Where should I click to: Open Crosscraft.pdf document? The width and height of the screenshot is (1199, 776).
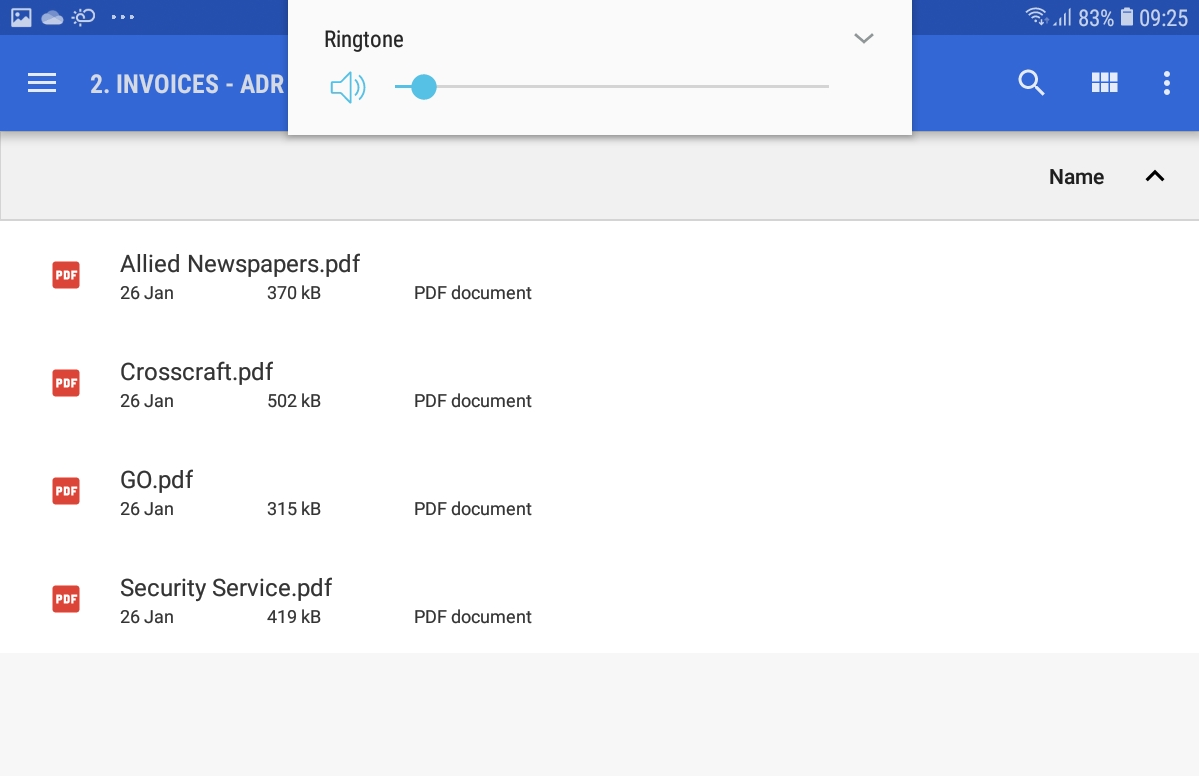[x=197, y=373]
